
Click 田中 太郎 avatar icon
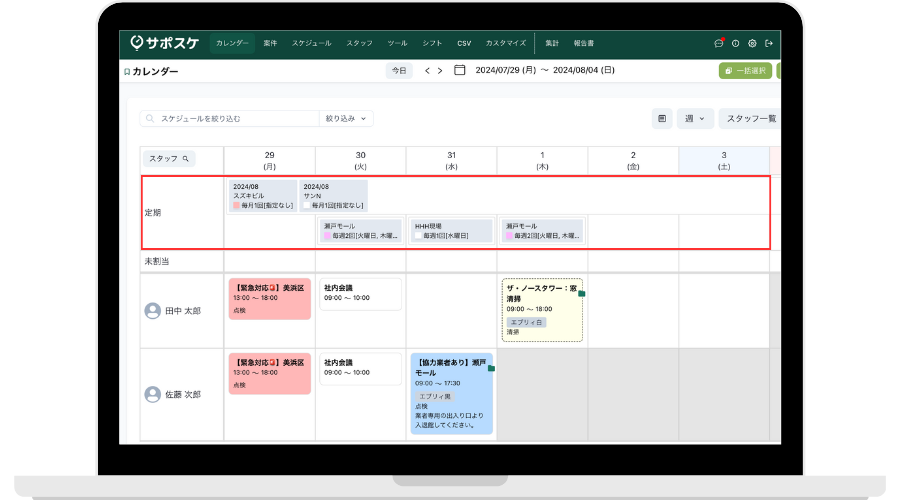click(x=152, y=311)
